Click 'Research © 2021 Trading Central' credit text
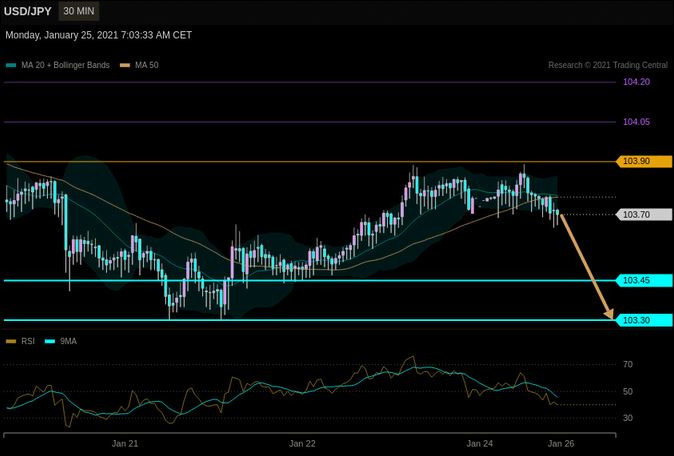674x456 pixels. tap(608, 65)
